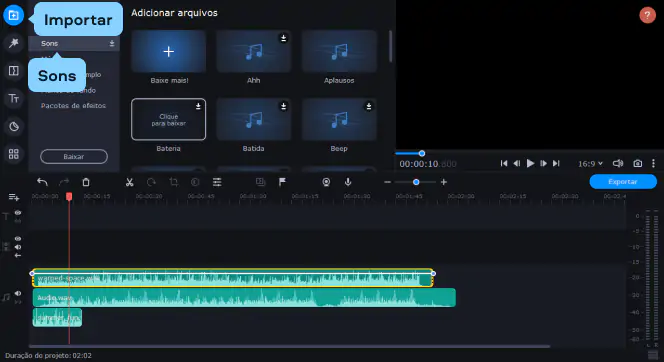Download the Beep sound

pos(369,106)
